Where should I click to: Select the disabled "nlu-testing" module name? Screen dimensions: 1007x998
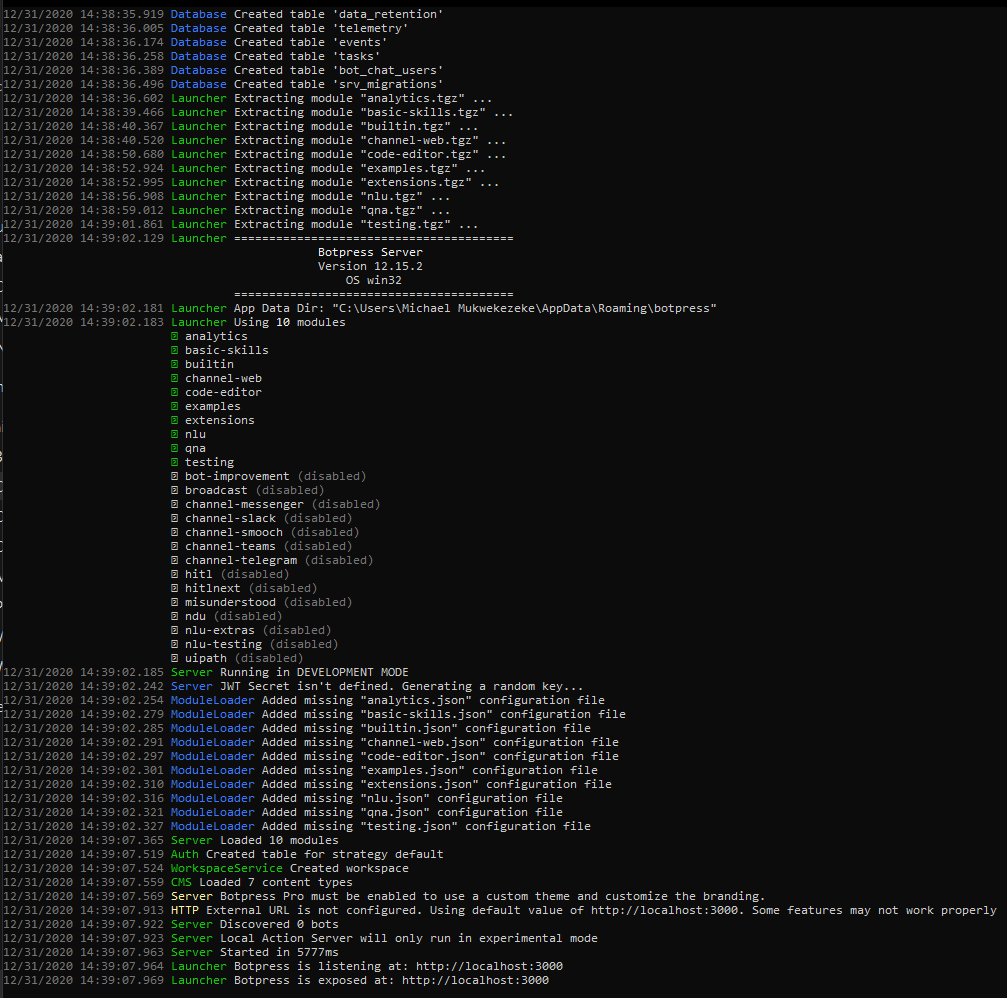coord(223,644)
